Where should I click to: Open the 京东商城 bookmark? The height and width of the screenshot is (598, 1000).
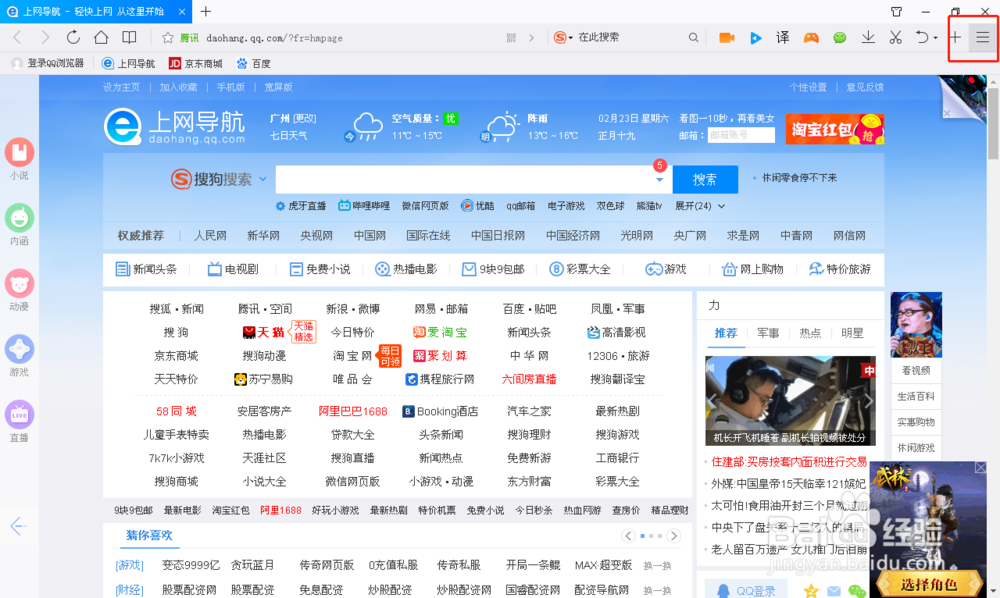tap(196, 63)
